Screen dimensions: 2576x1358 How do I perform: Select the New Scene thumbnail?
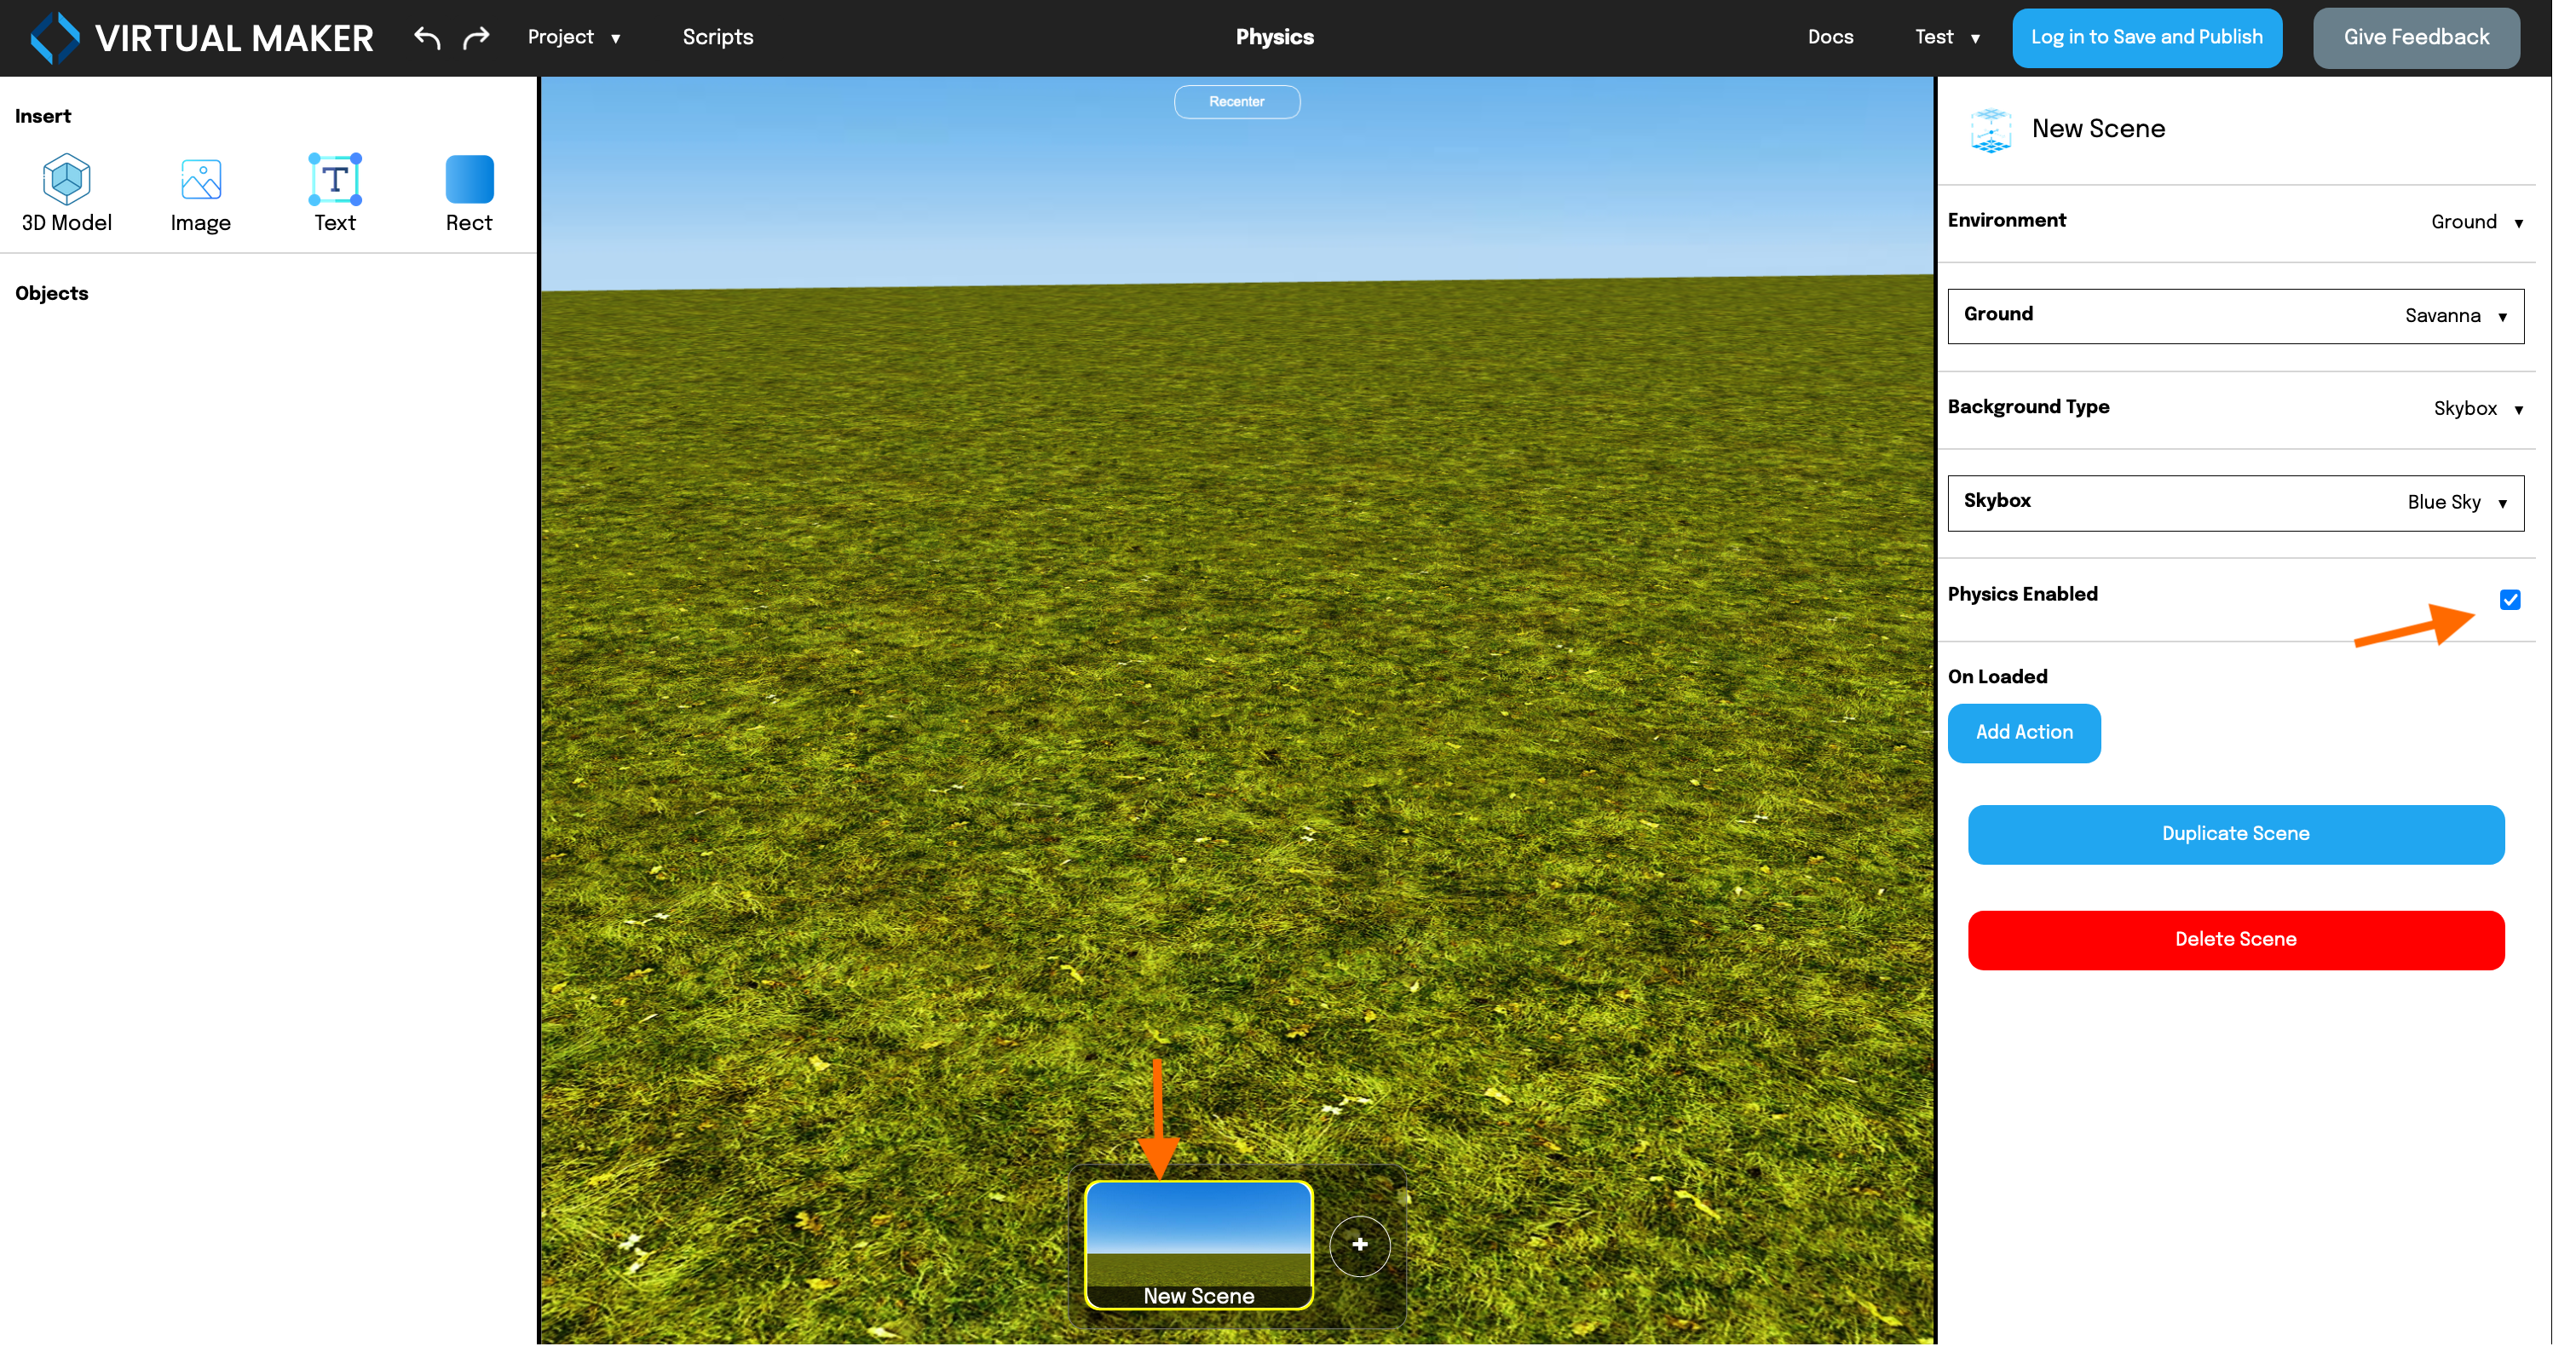click(x=1197, y=1245)
